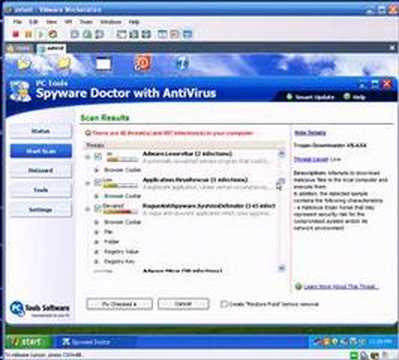Expand the Registry Key infection node
Viewport: 399px width, 360px height.
click(x=97, y=262)
